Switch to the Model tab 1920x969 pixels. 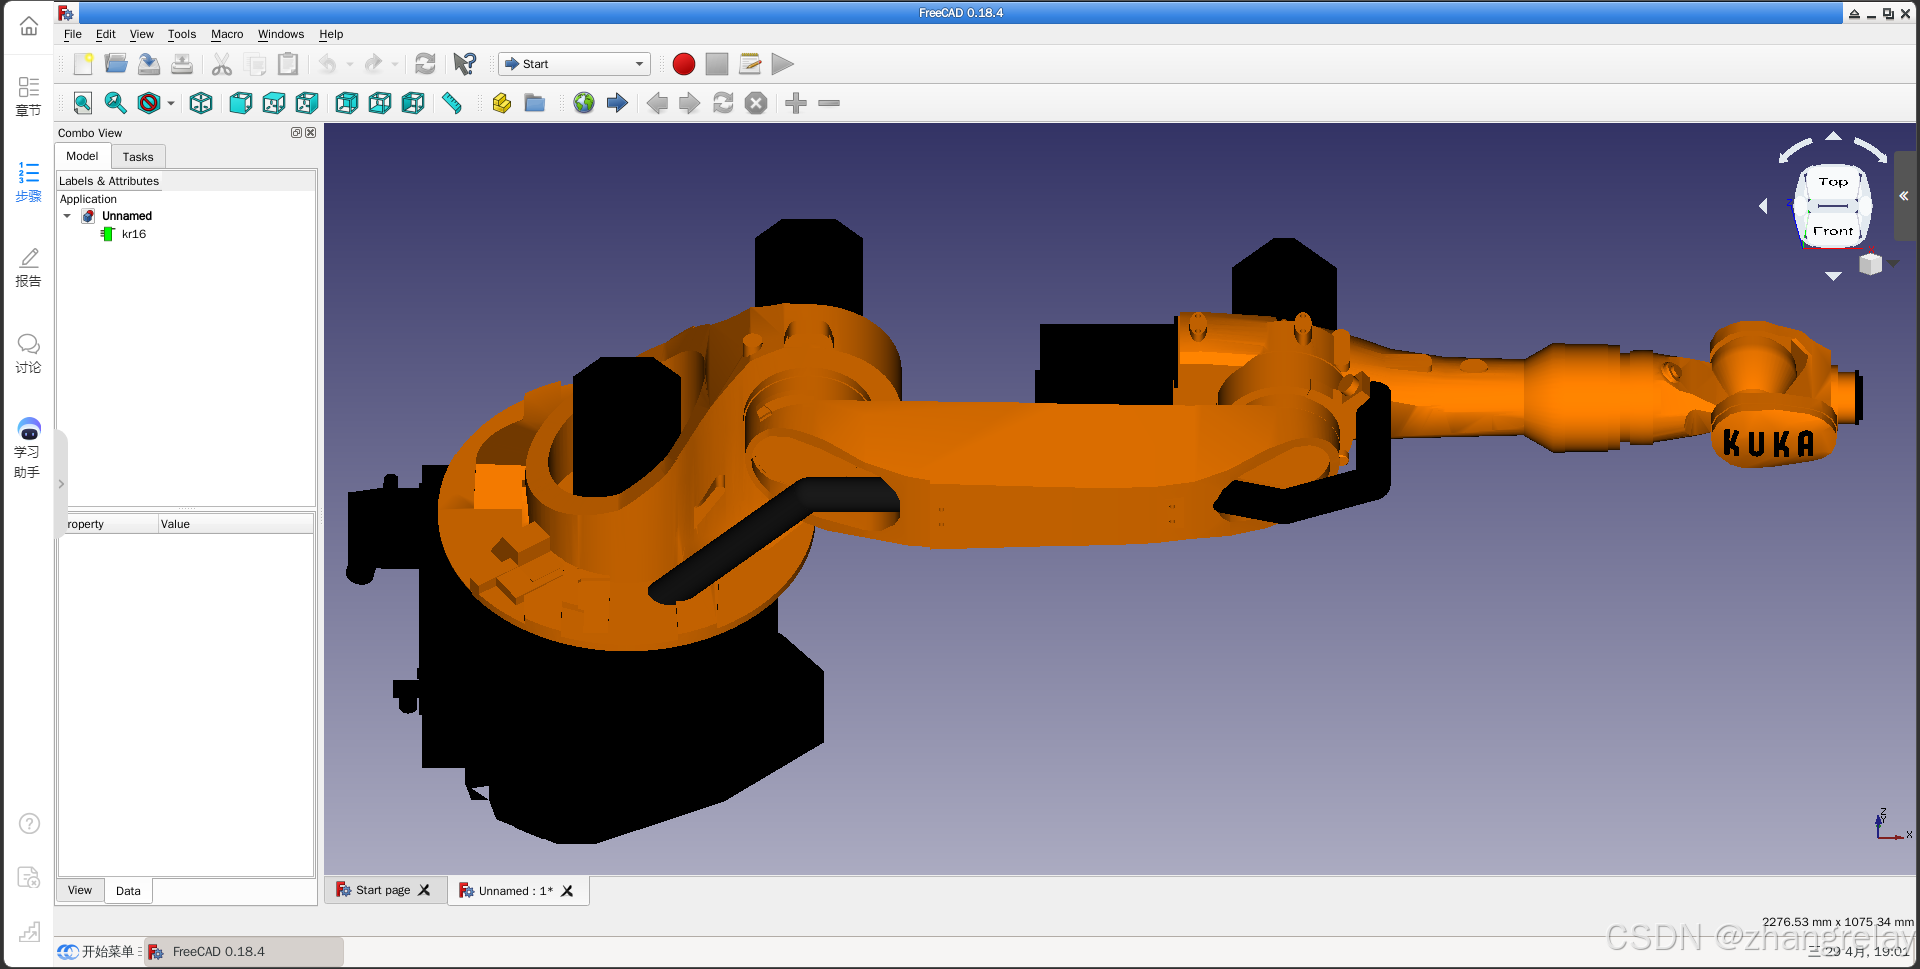coord(82,156)
